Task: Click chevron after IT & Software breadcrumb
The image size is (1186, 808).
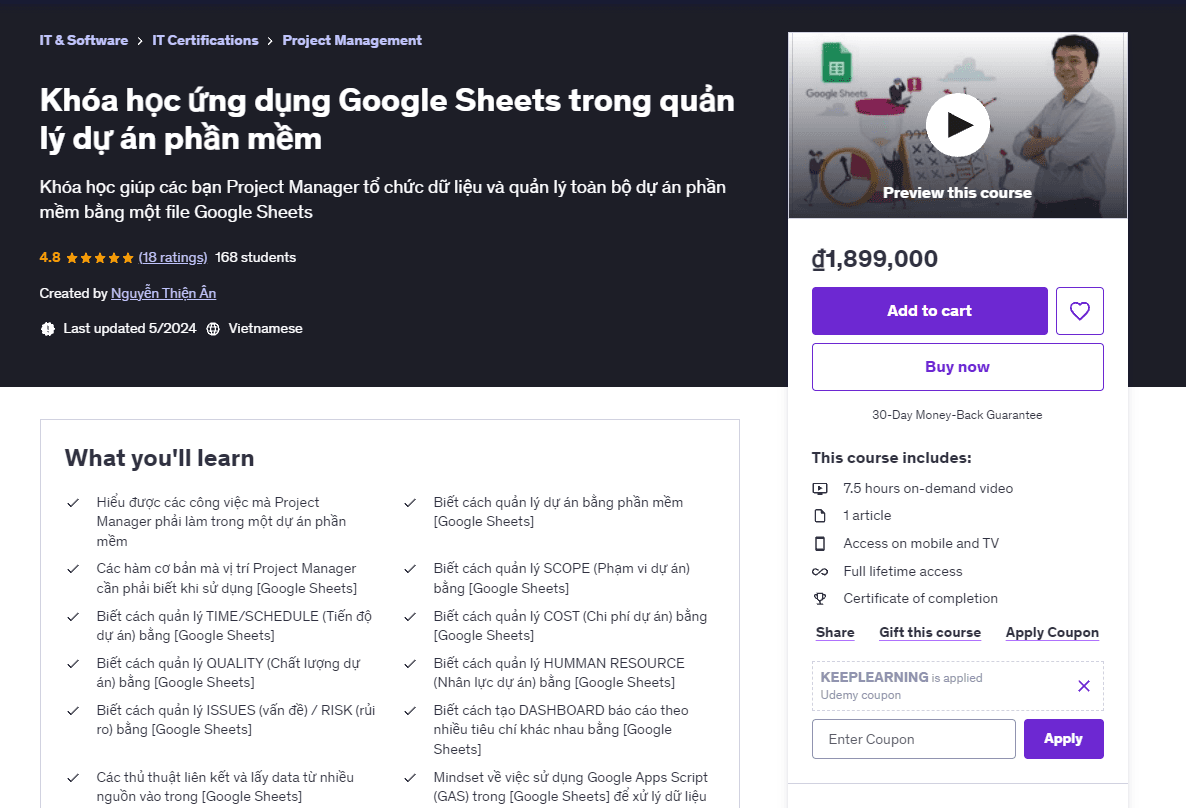Action: [x=140, y=41]
